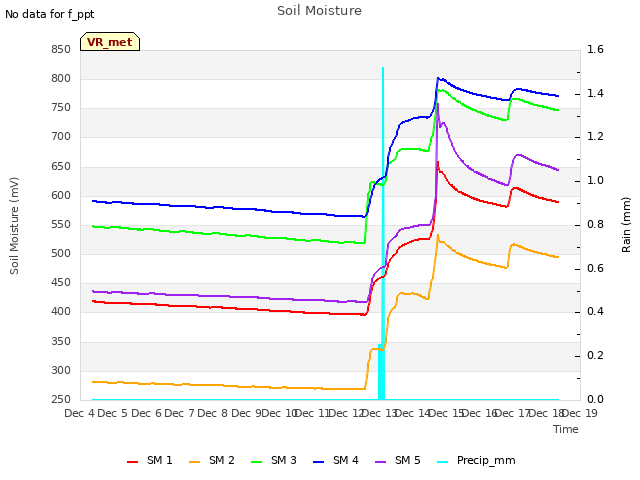Click the 700 left axis tick label

point(61,137)
